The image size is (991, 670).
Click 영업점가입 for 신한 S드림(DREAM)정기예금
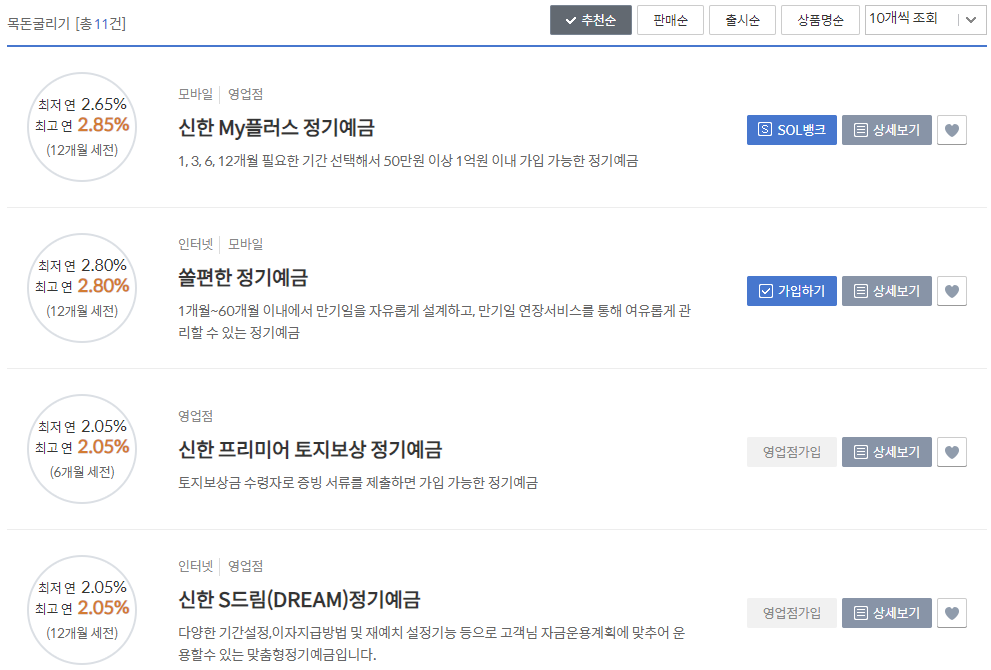792,613
